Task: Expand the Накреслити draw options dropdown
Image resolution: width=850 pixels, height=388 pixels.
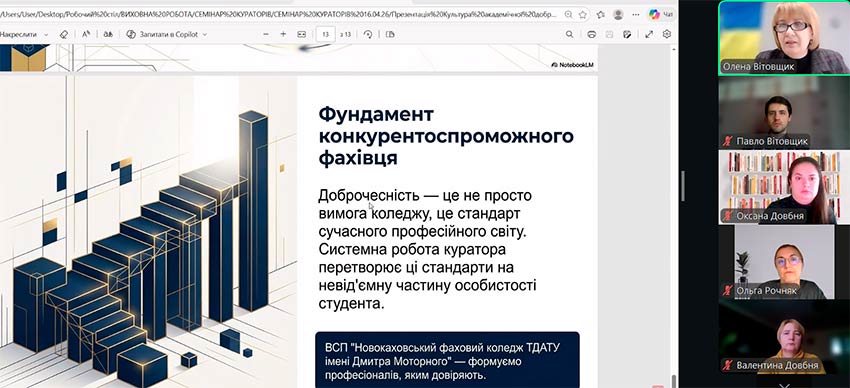Action: click(46, 34)
